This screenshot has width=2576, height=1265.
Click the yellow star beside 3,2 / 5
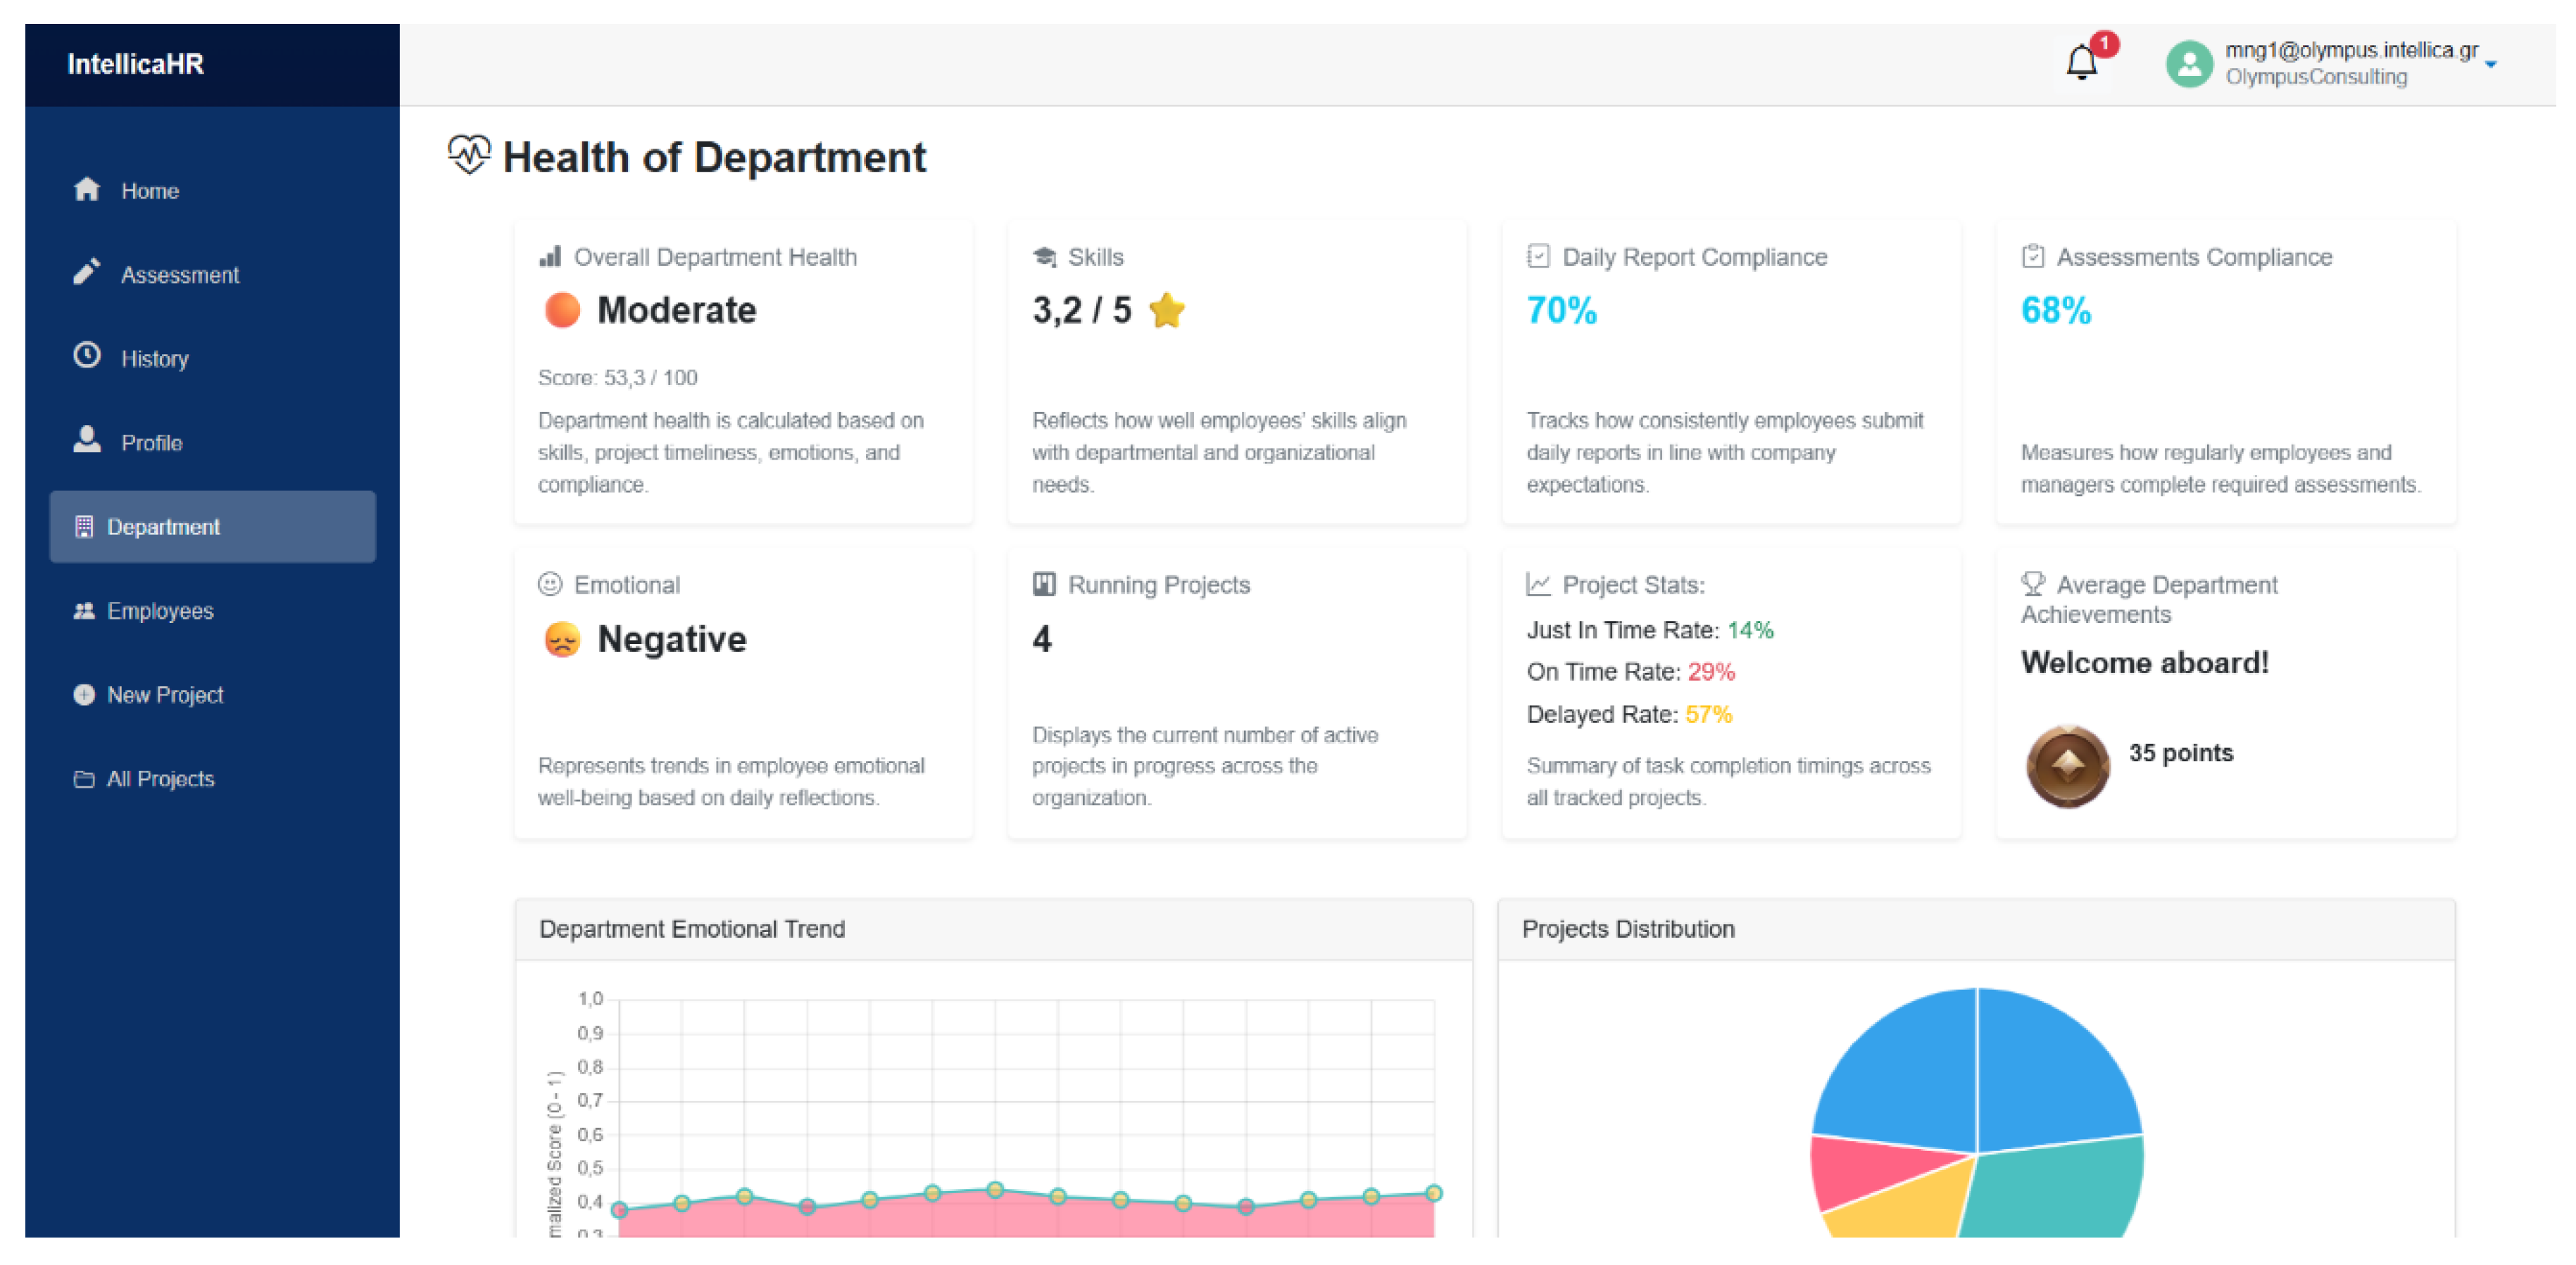[x=1167, y=310]
